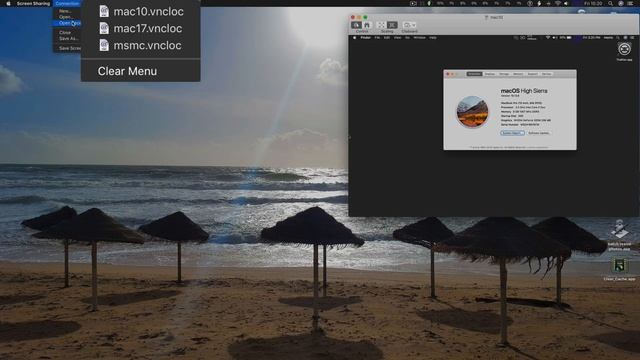Viewport: 640px width, 360px height.
Task: Select the Service tab in About This Mac
Action: coord(547,74)
